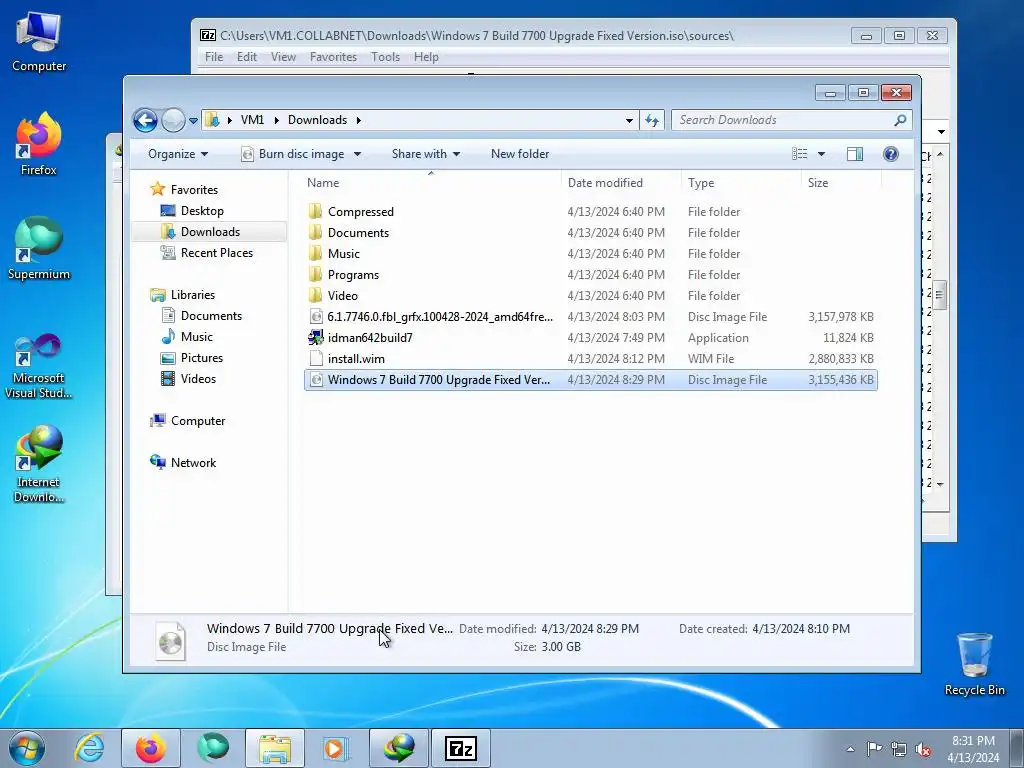Screen dimensions: 1024x768
Task: Refresh the Downloads folder view
Action: [x=652, y=120]
